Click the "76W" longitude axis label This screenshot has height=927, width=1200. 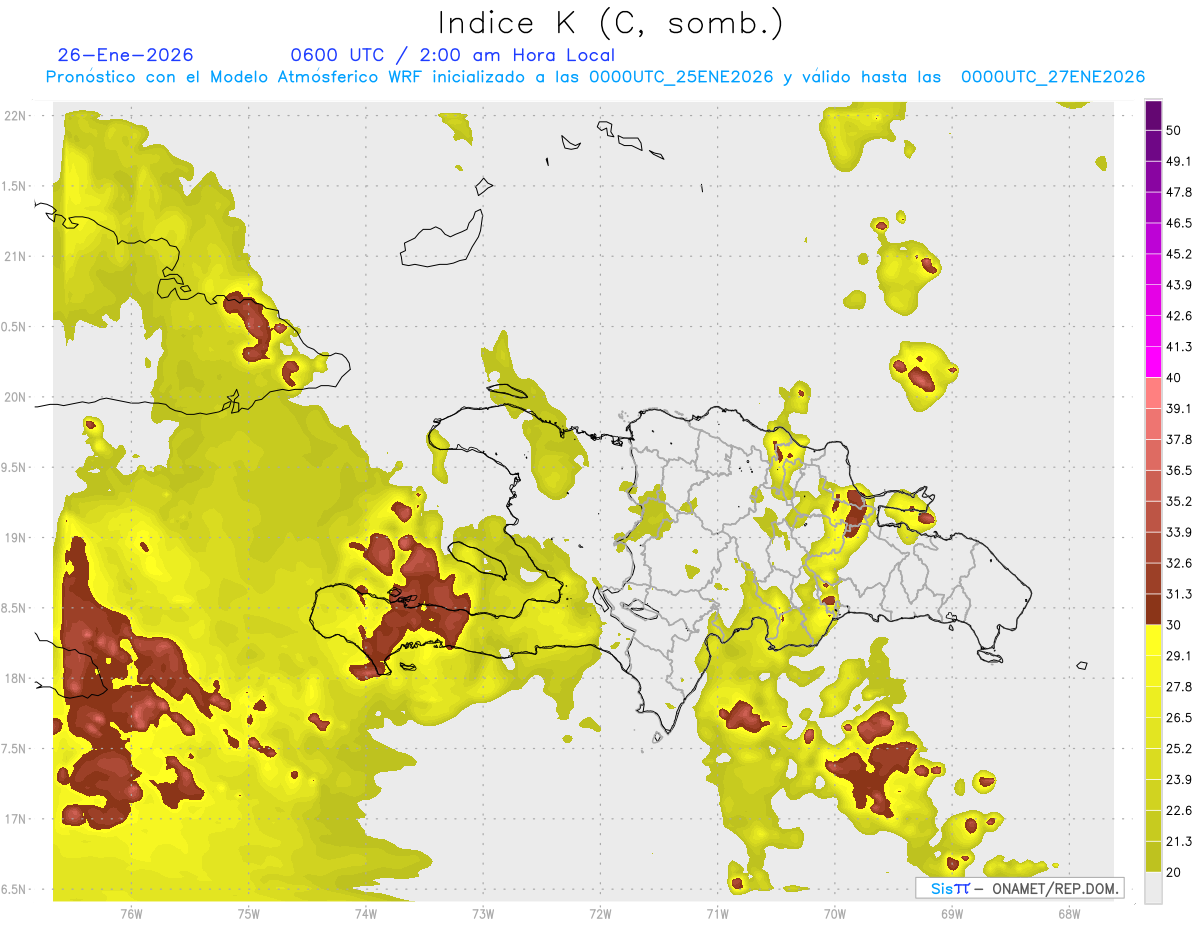(131, 914)
